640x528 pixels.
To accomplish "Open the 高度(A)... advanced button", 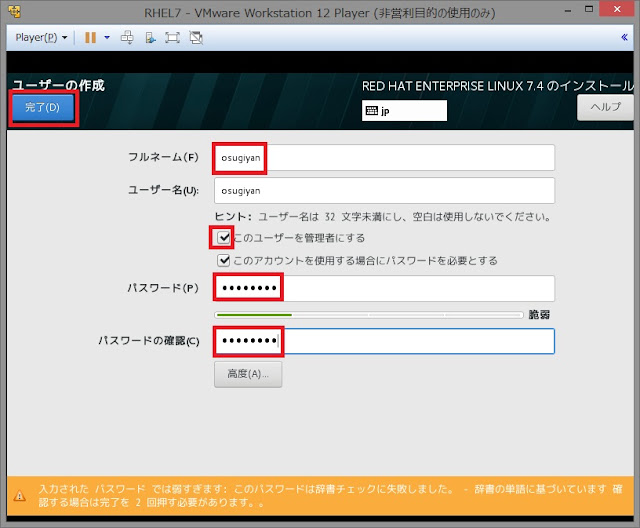I will (248, 374).
